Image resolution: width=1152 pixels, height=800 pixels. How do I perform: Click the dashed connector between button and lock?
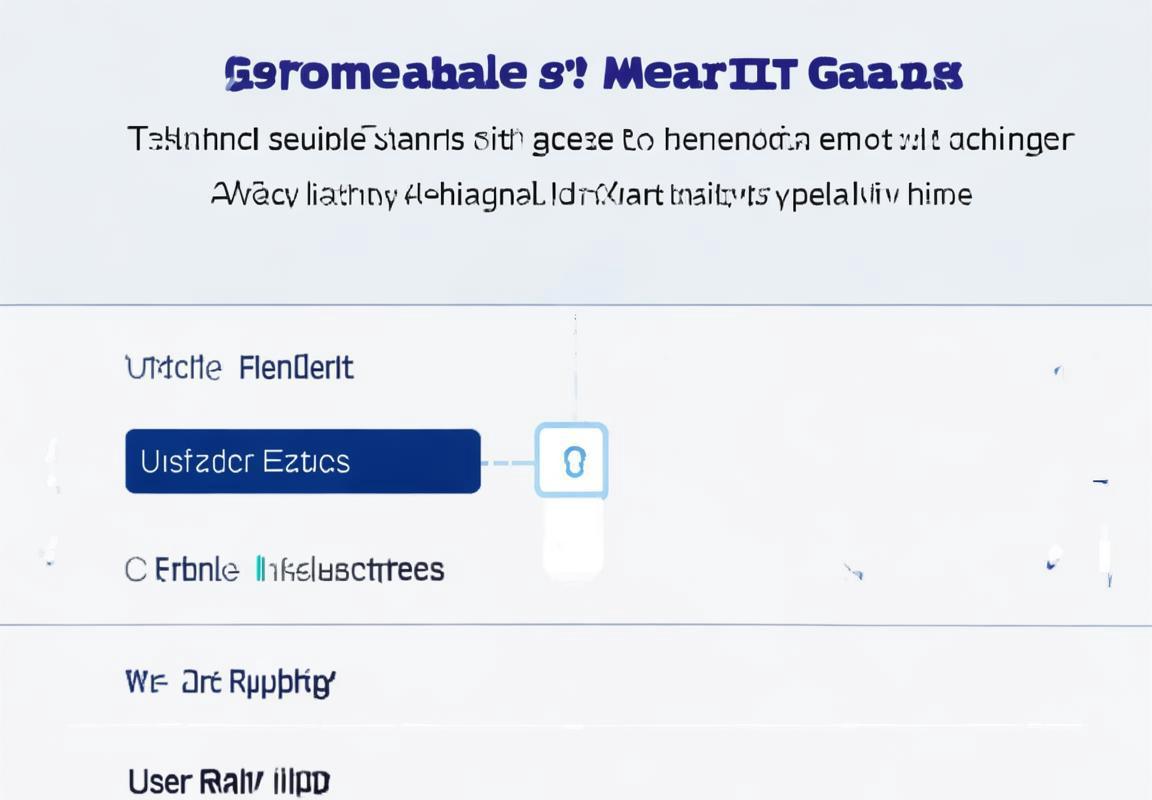[508, 463]
